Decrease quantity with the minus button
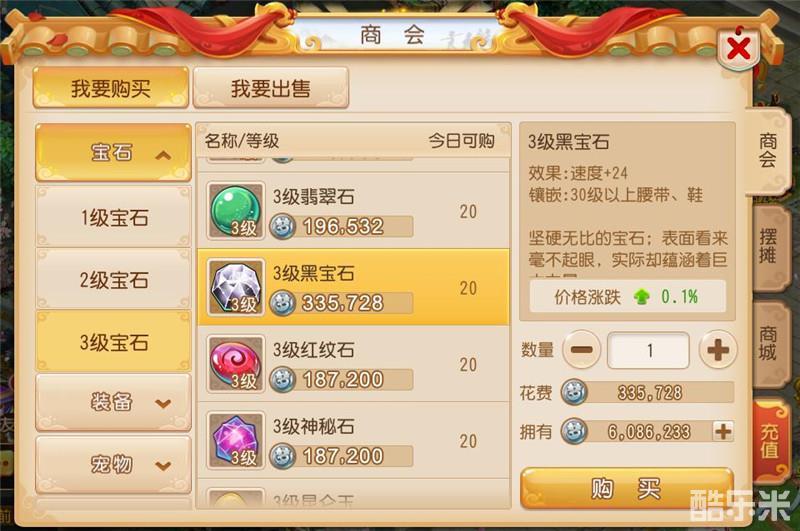Image resolution: width=800 pixels, height=531 pixels. 582,350
